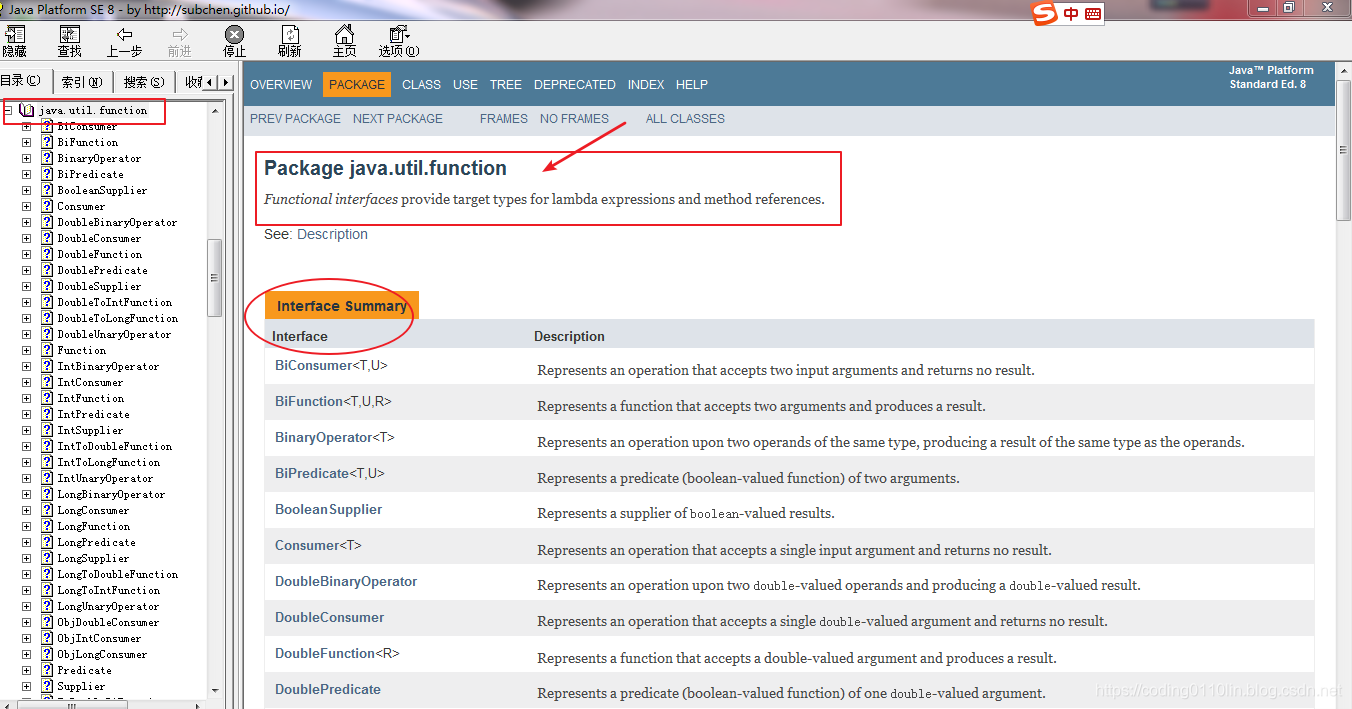Collapse the java.util.function tree node
This screenshot has width=1352, height=709.
7,110
